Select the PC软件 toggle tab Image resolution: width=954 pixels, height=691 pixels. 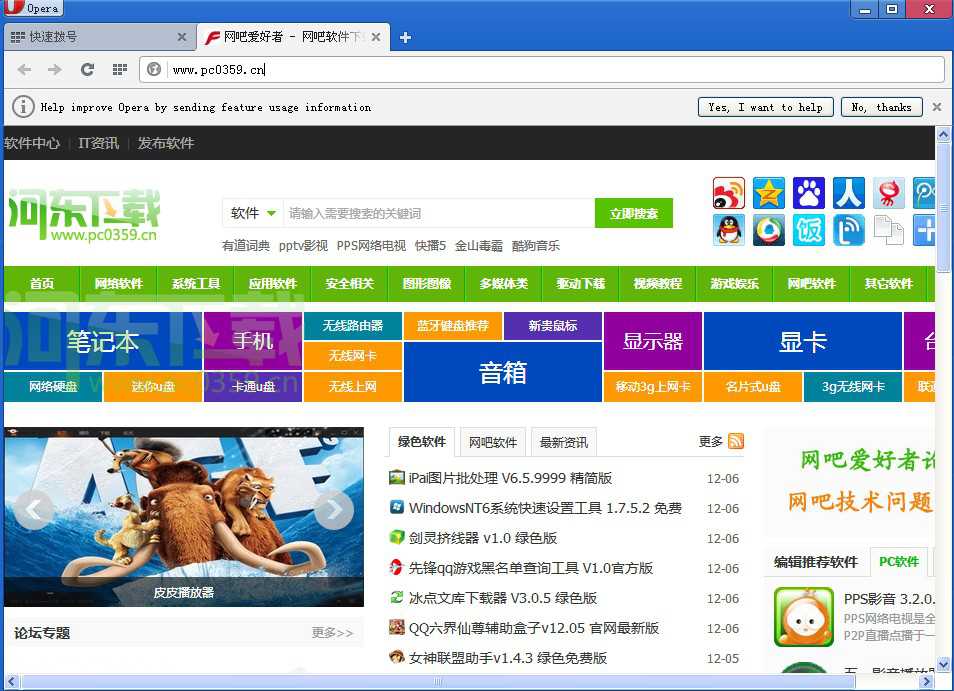899,561
